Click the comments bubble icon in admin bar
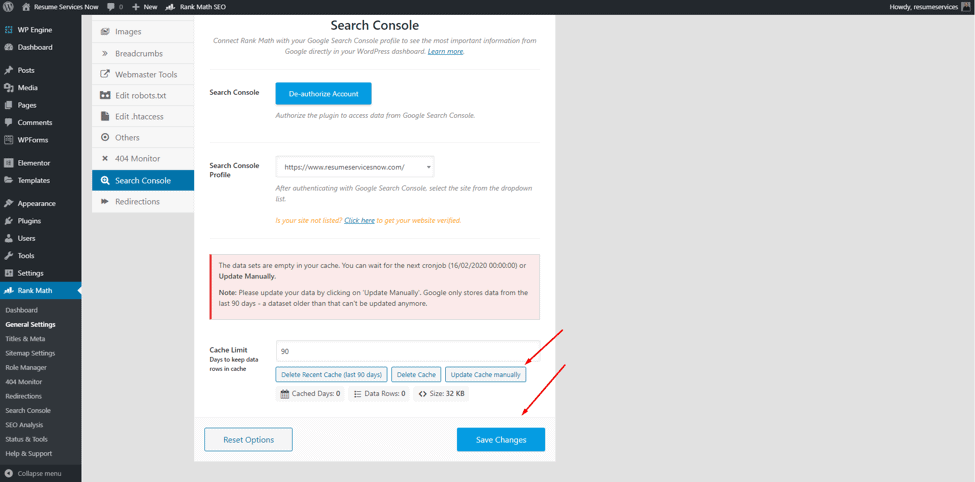Viewport: 975px width, 482px height. pyautogui.click(x=111, y=7)
